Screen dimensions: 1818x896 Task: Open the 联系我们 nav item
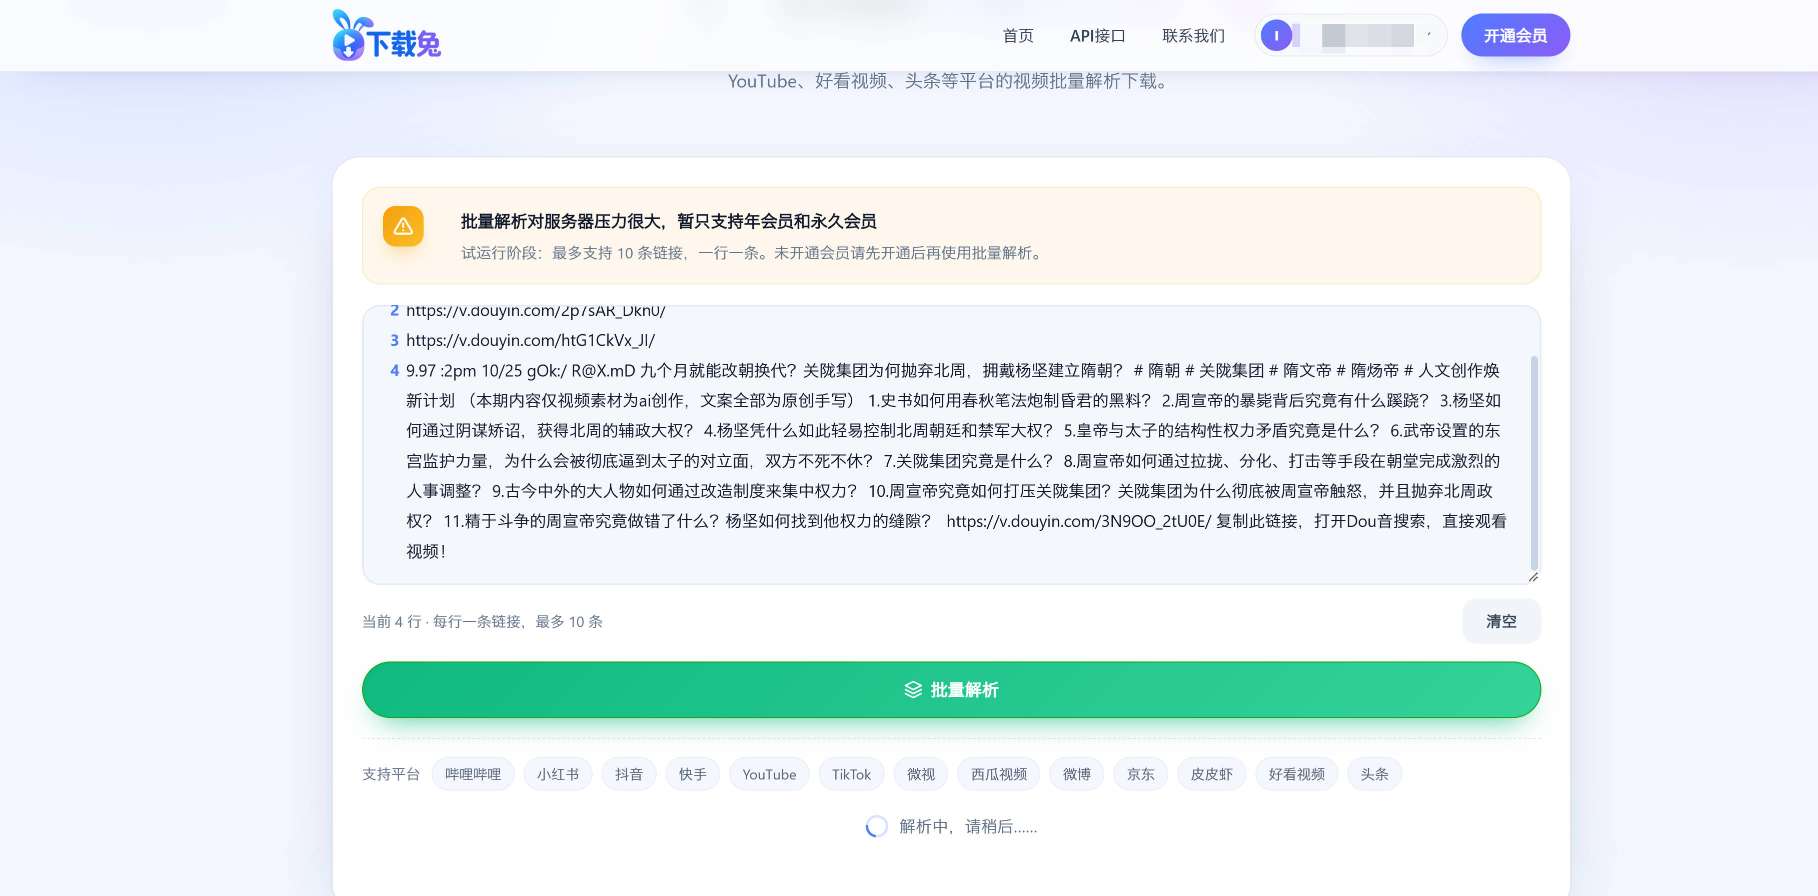(1193, 36)
